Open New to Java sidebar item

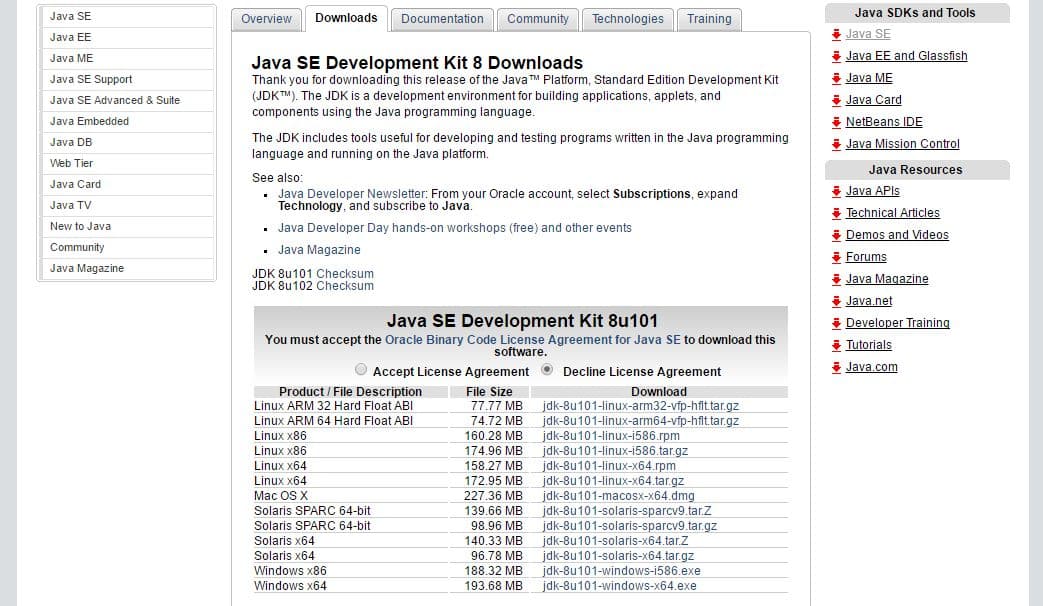(127, 226)
